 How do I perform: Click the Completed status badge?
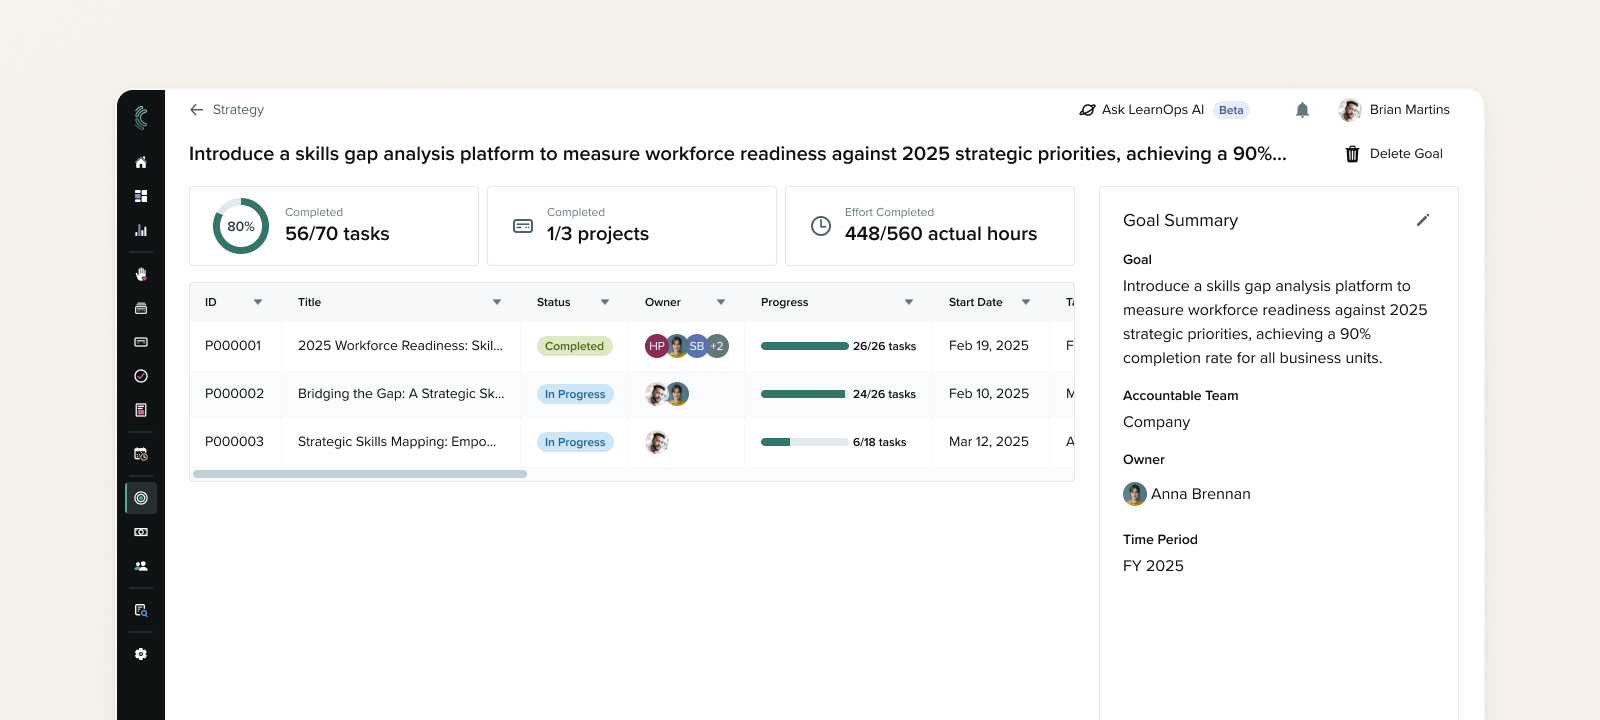click(575, 346)
